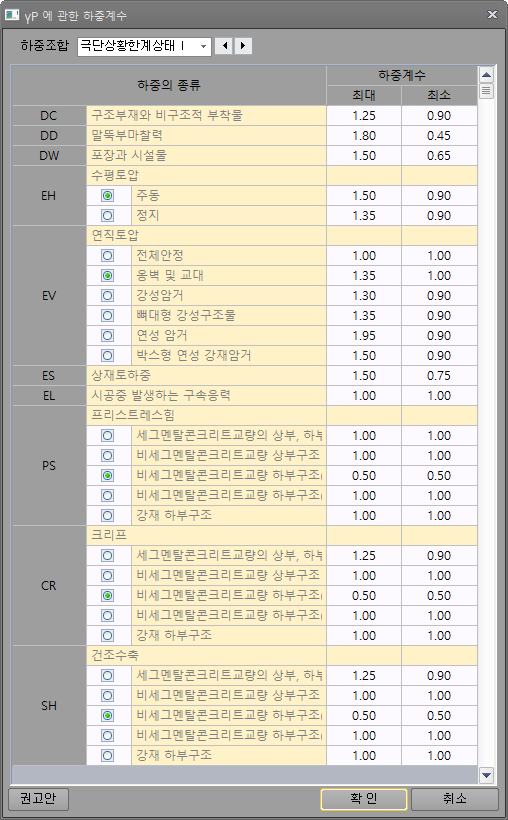This screenshot has height=820, width=508.
Task: Select 연성 암거 radio option
Action: pos(108,336)
